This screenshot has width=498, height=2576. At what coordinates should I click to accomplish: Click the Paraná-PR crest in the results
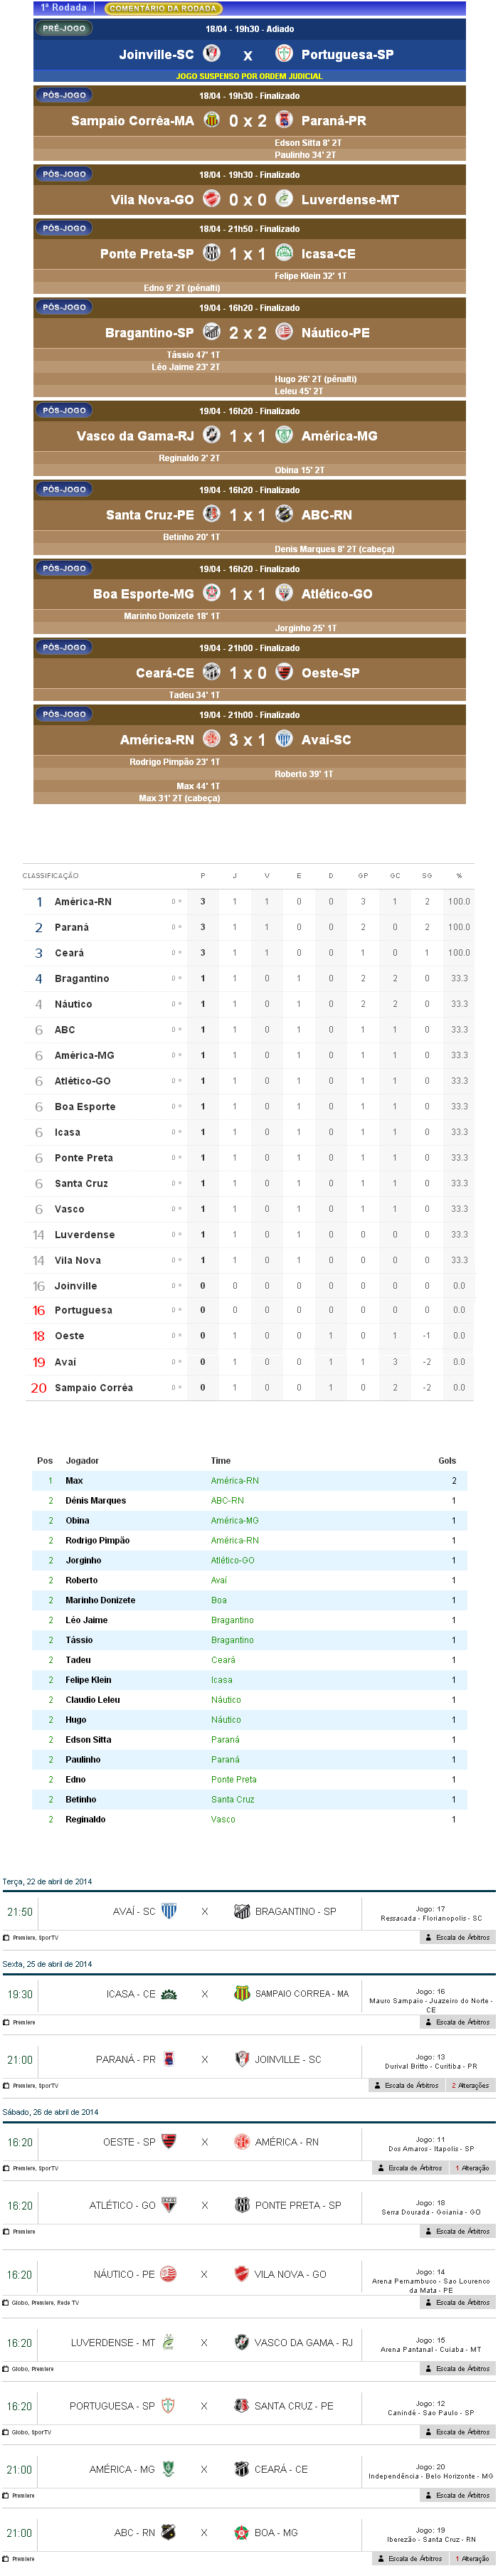pyautogui.click(x=284, y=120)
